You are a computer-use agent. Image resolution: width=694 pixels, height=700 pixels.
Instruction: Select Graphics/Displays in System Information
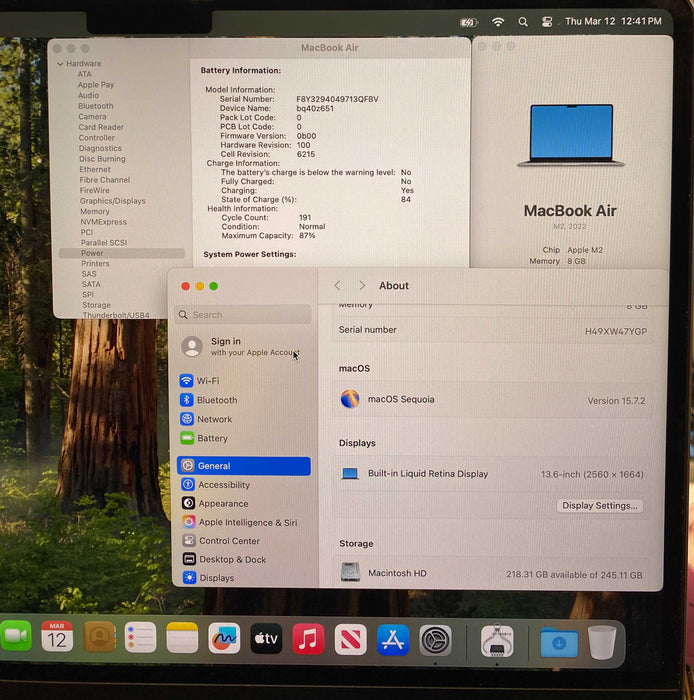click(112, 201)
